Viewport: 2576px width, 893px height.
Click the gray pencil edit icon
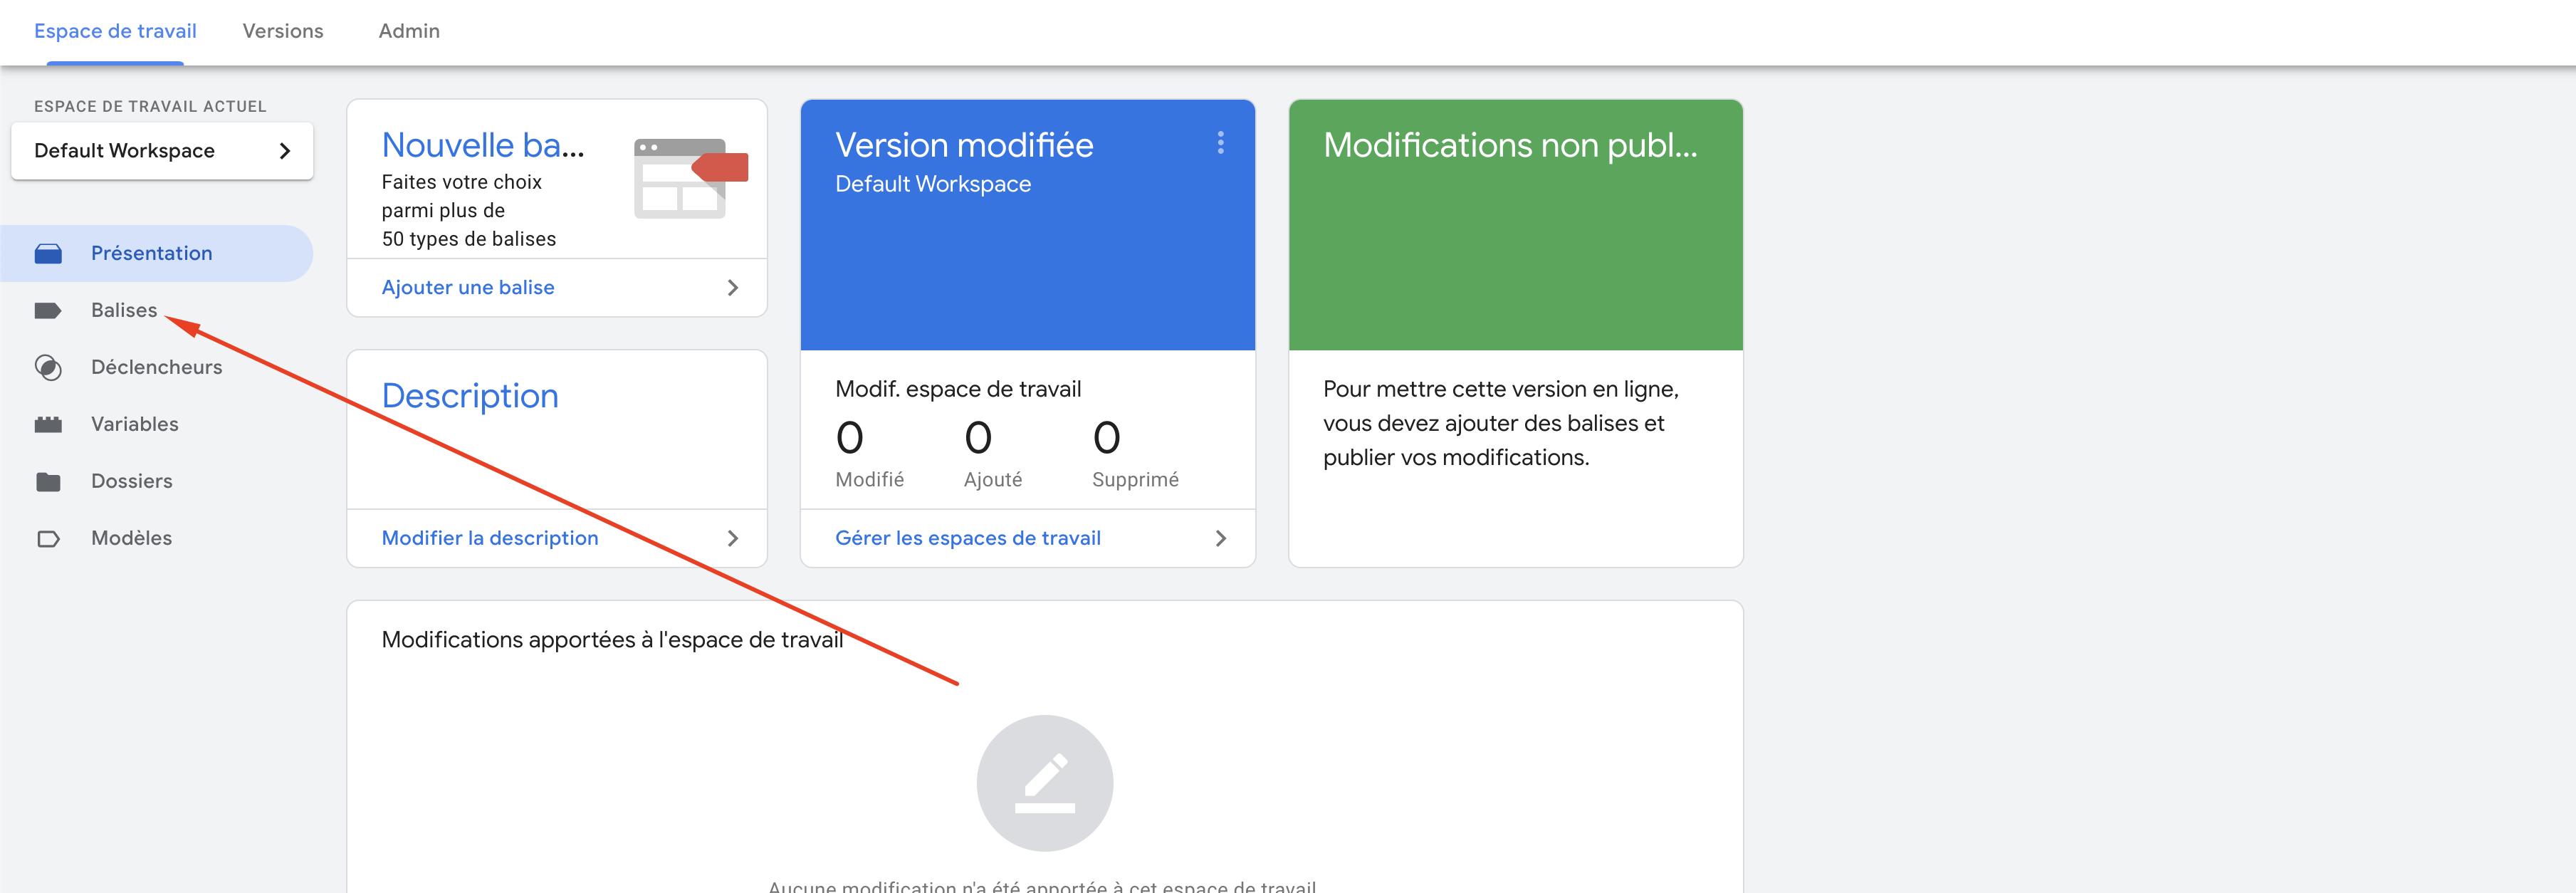(x=1044, y=783)
